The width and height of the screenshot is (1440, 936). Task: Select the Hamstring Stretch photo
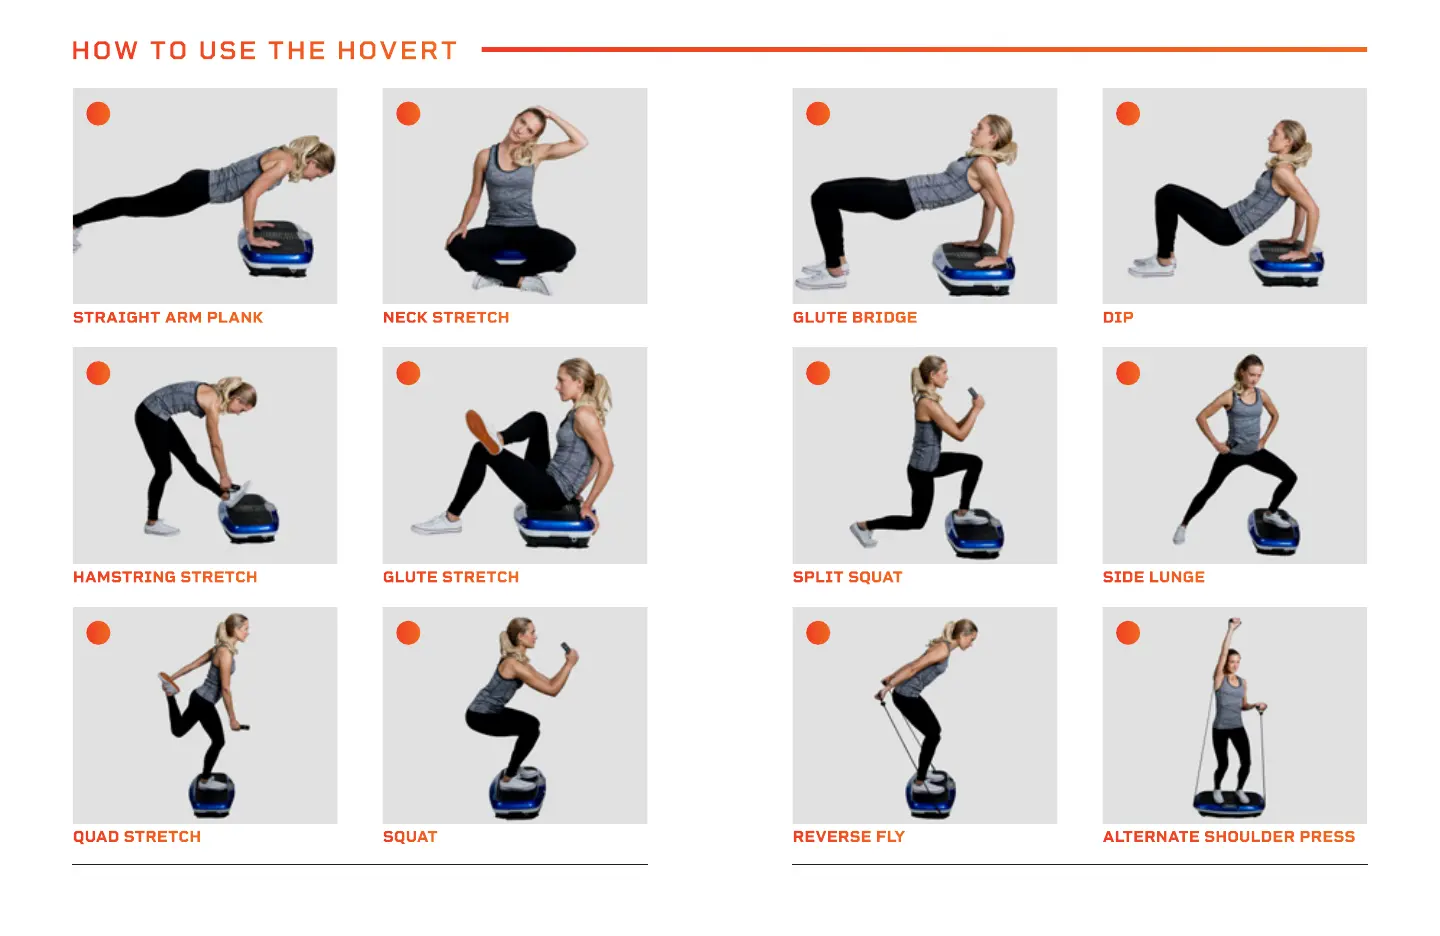click(x=205, y=456)
